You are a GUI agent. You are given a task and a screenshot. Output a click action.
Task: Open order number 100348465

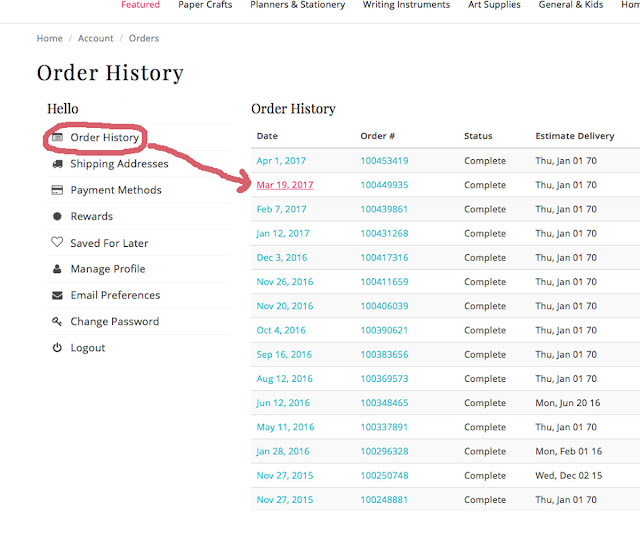pyautogui.click(x=384, y=403)
